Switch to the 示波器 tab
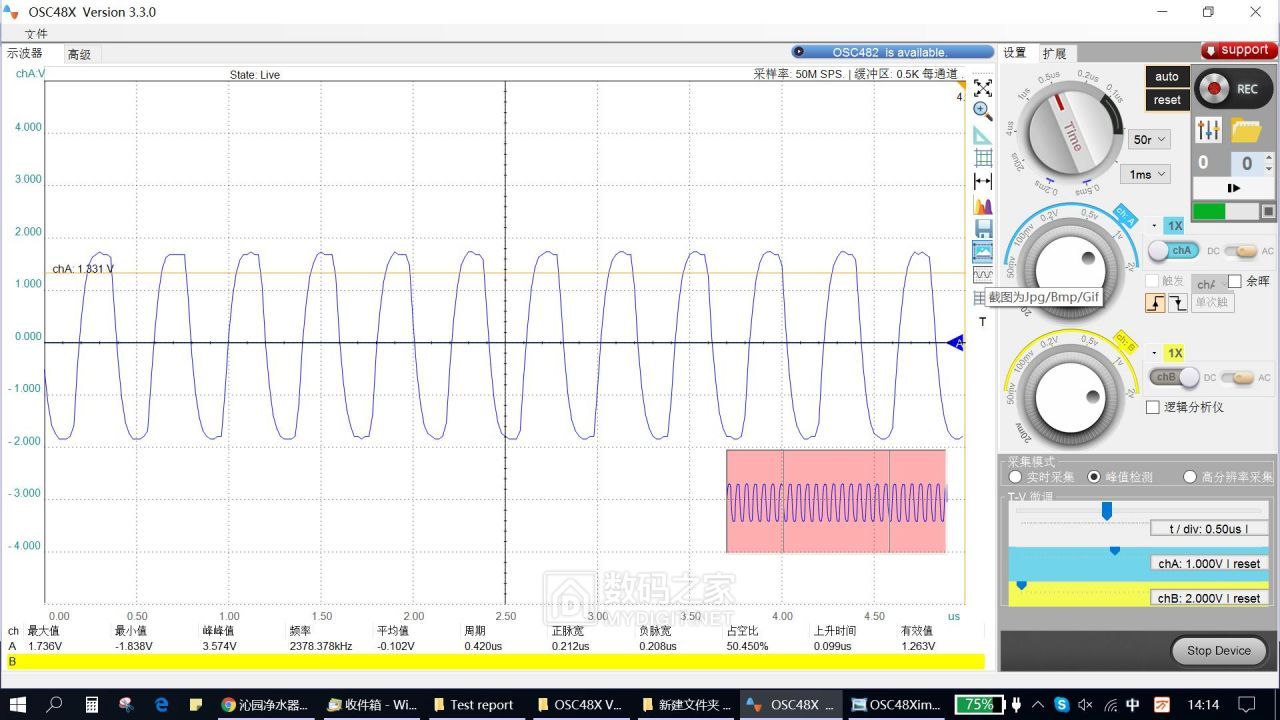Viewport: 1280px width, 720px height. (x=25, y=53)
